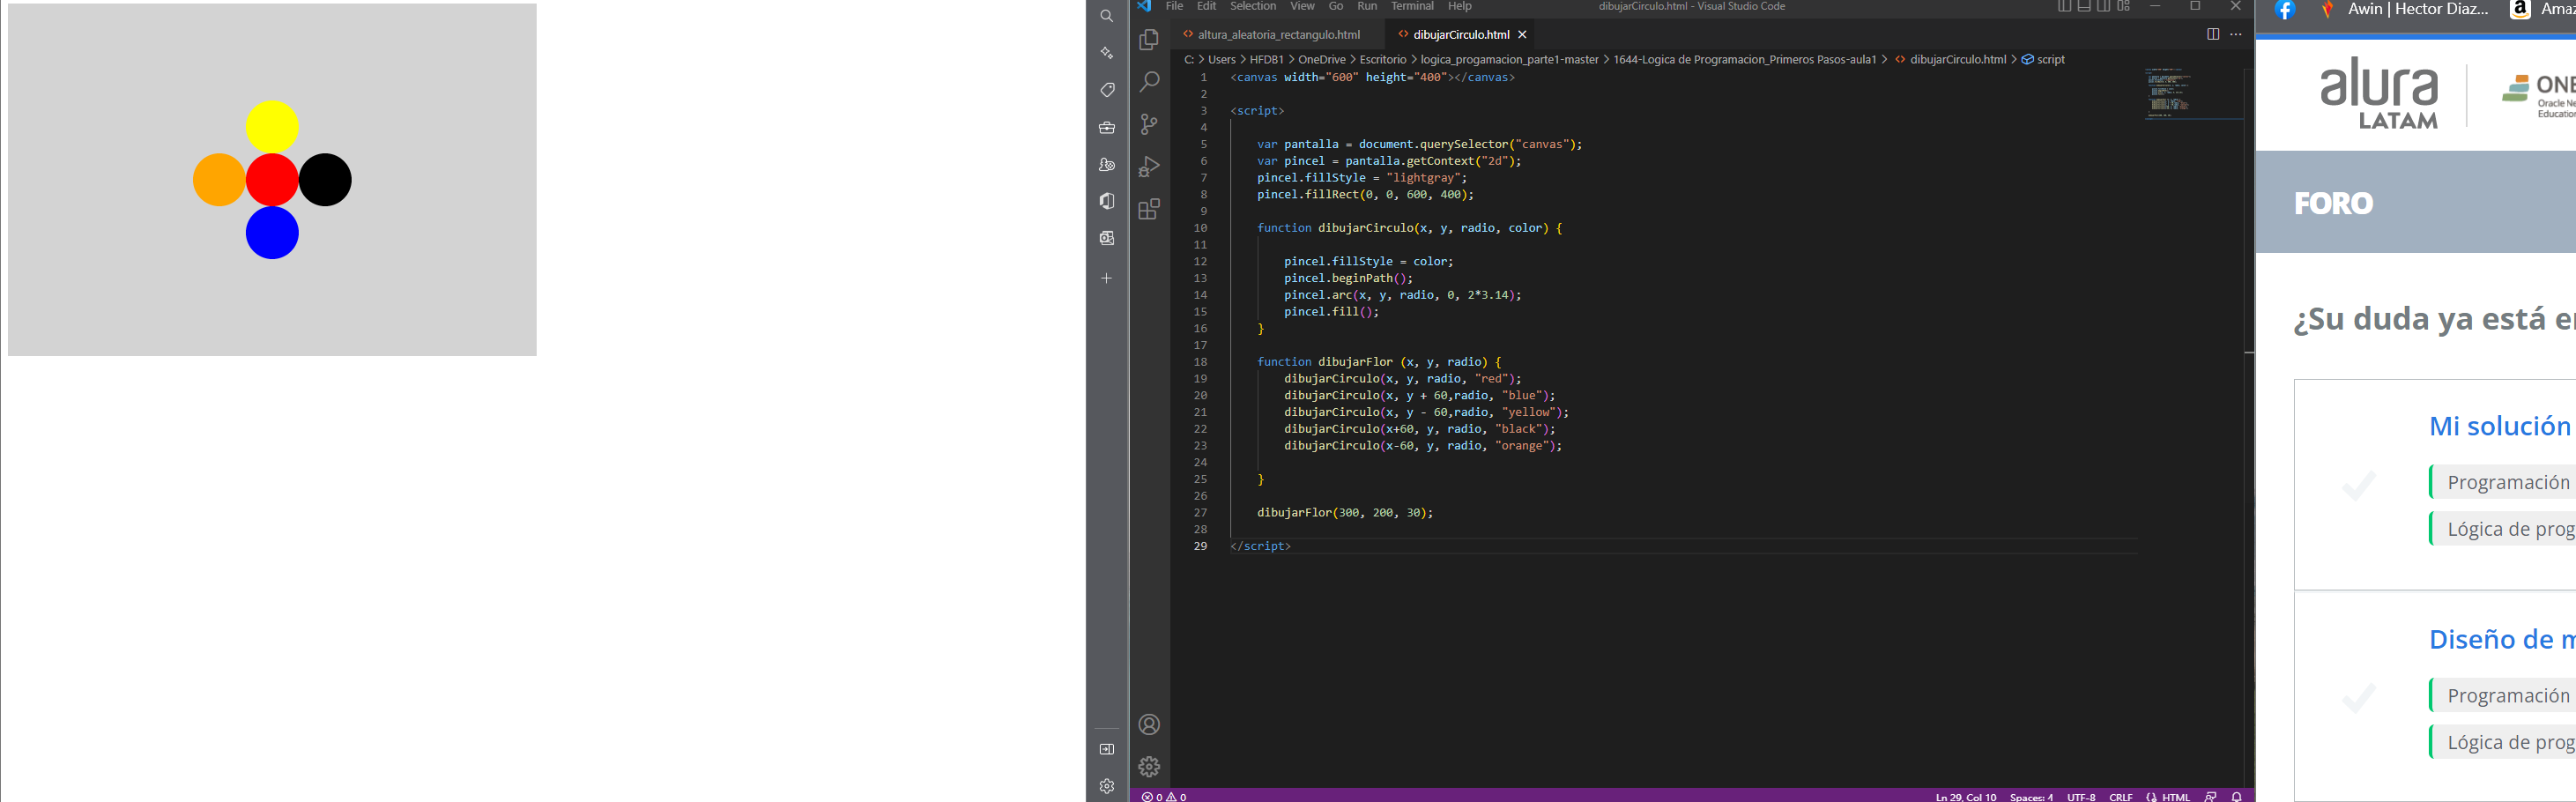
Task: Toggle secondary side bar layout icon
Action: [x=2104, y=6]
